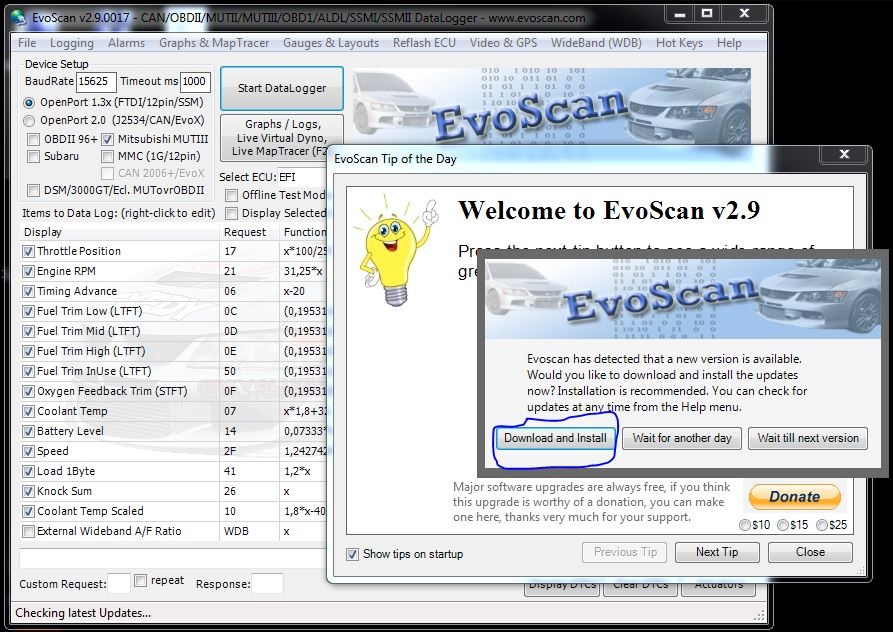Image resolution: width=893 pixels, height=632 pixels.
Task: Open the Help menu
Action: [x=729, y=43]
